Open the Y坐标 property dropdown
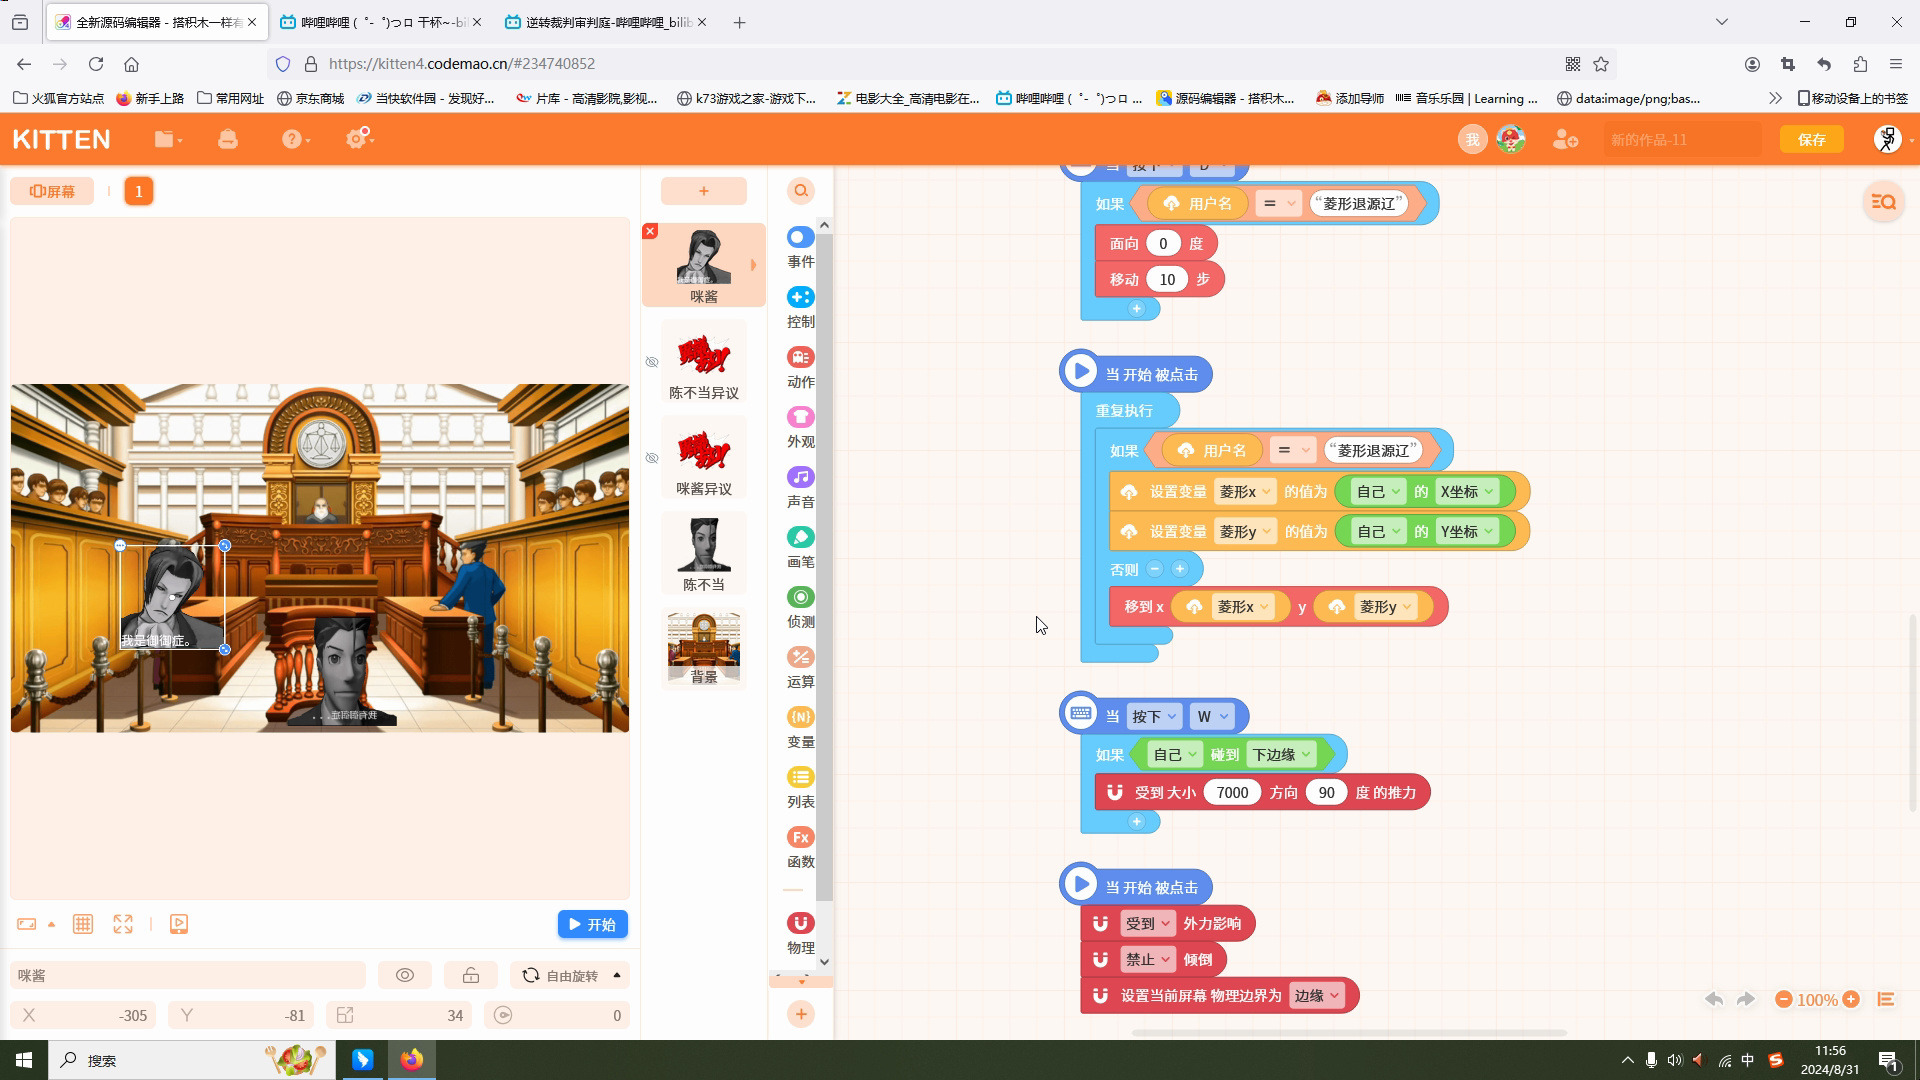The image size is (1920, 1080). tap(1468, 531)
